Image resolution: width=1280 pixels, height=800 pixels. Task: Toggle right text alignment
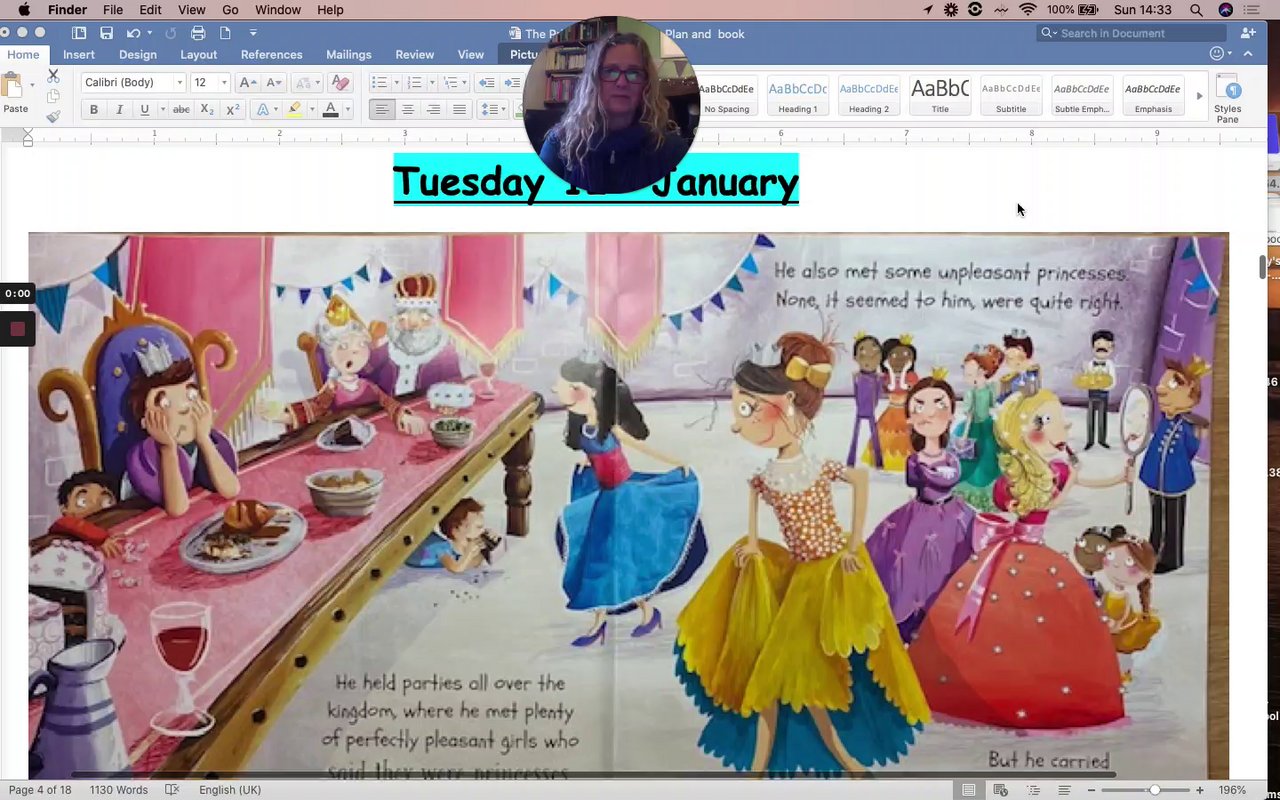click(x=434, y=110)
